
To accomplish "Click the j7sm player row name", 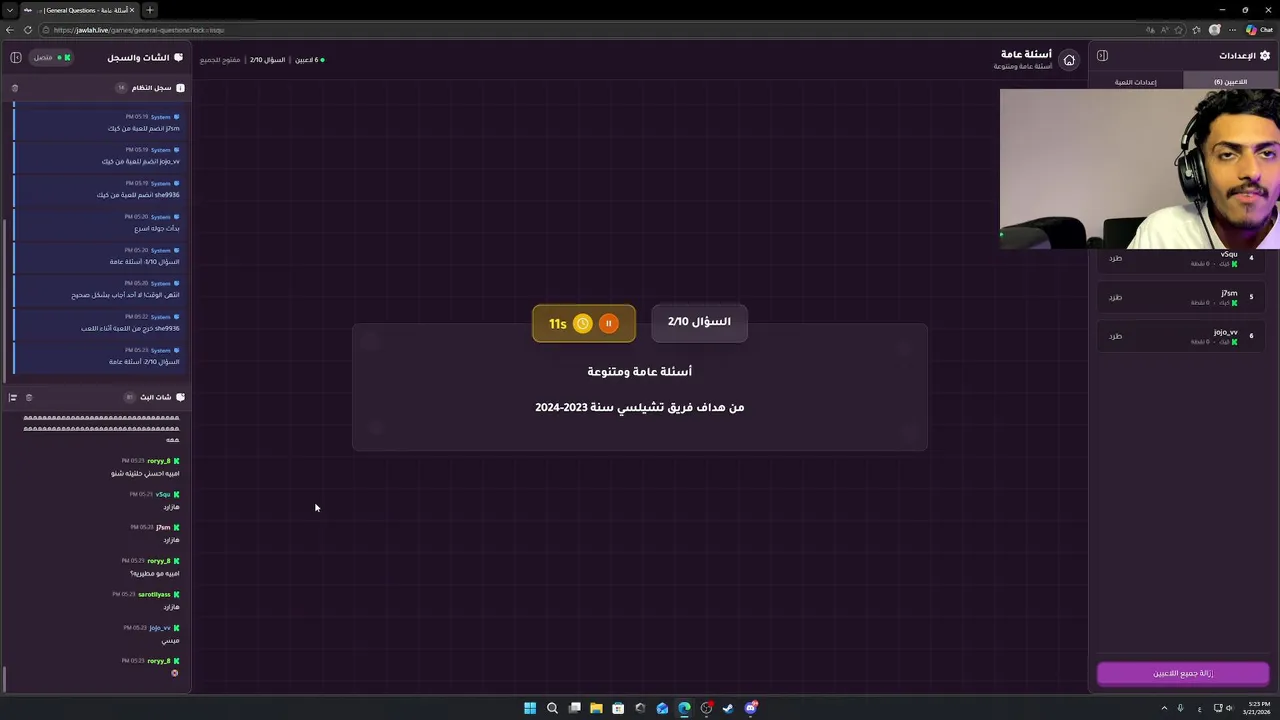I will coord(1229,293).
